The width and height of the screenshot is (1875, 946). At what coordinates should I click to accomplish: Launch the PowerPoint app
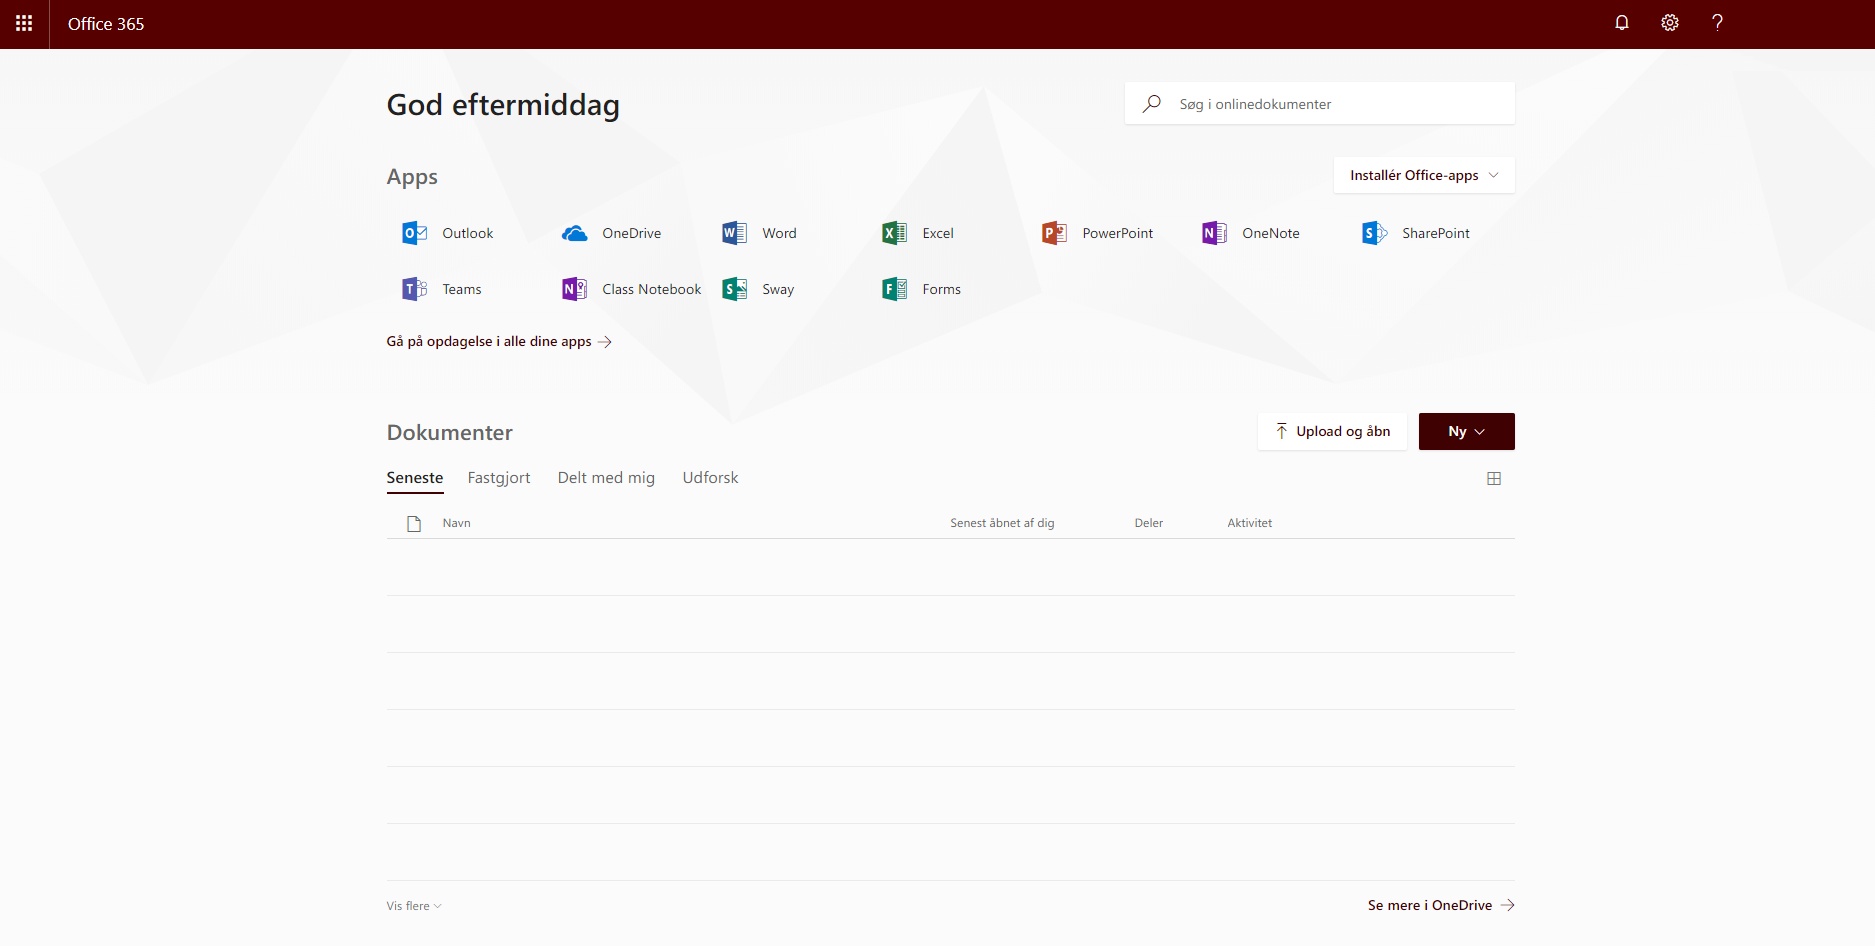tap(1098, 233)
